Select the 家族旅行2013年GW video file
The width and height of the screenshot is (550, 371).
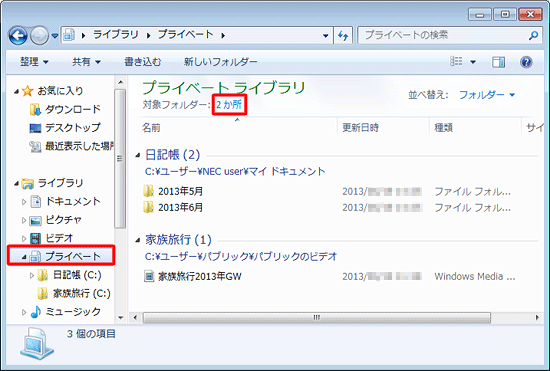(200, 276)
